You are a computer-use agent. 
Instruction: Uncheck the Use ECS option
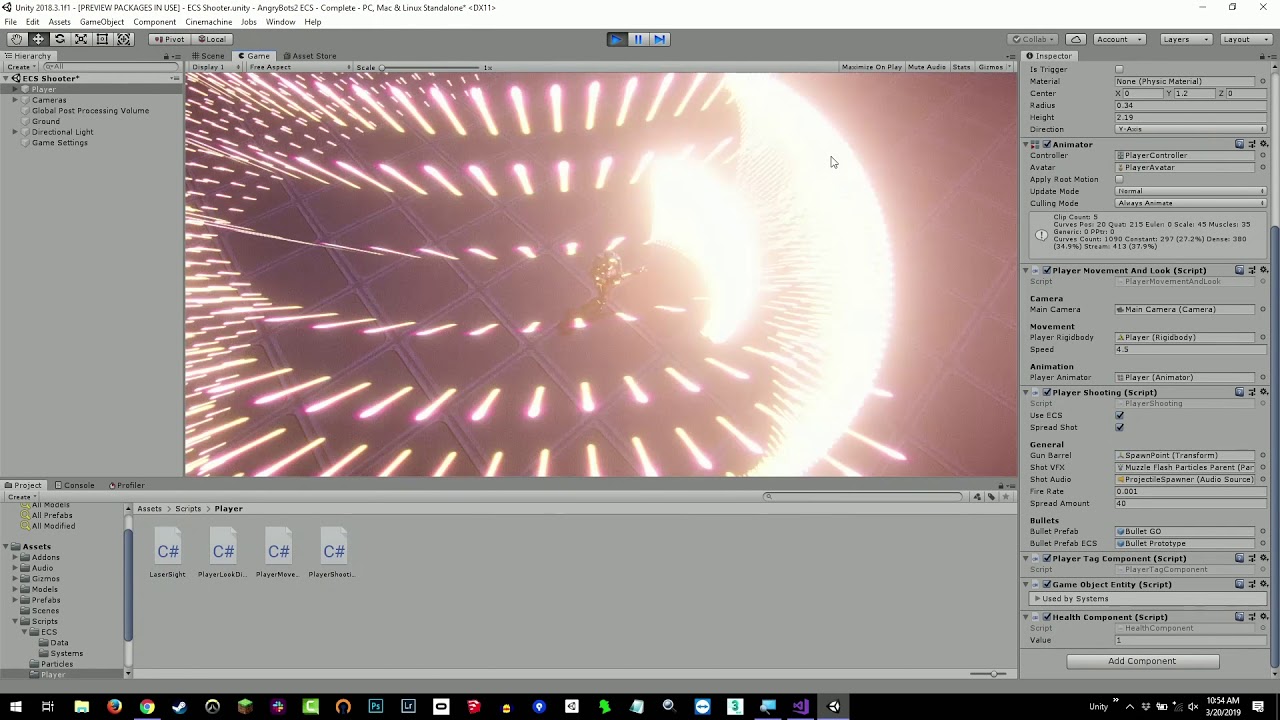point(1119,415)
